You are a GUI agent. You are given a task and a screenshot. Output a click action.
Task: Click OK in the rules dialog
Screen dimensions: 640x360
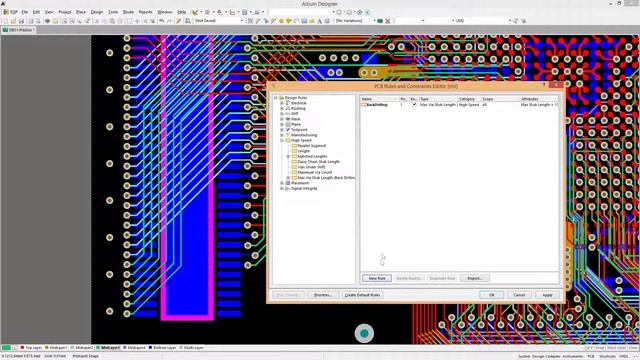click(x=491, y=295)
